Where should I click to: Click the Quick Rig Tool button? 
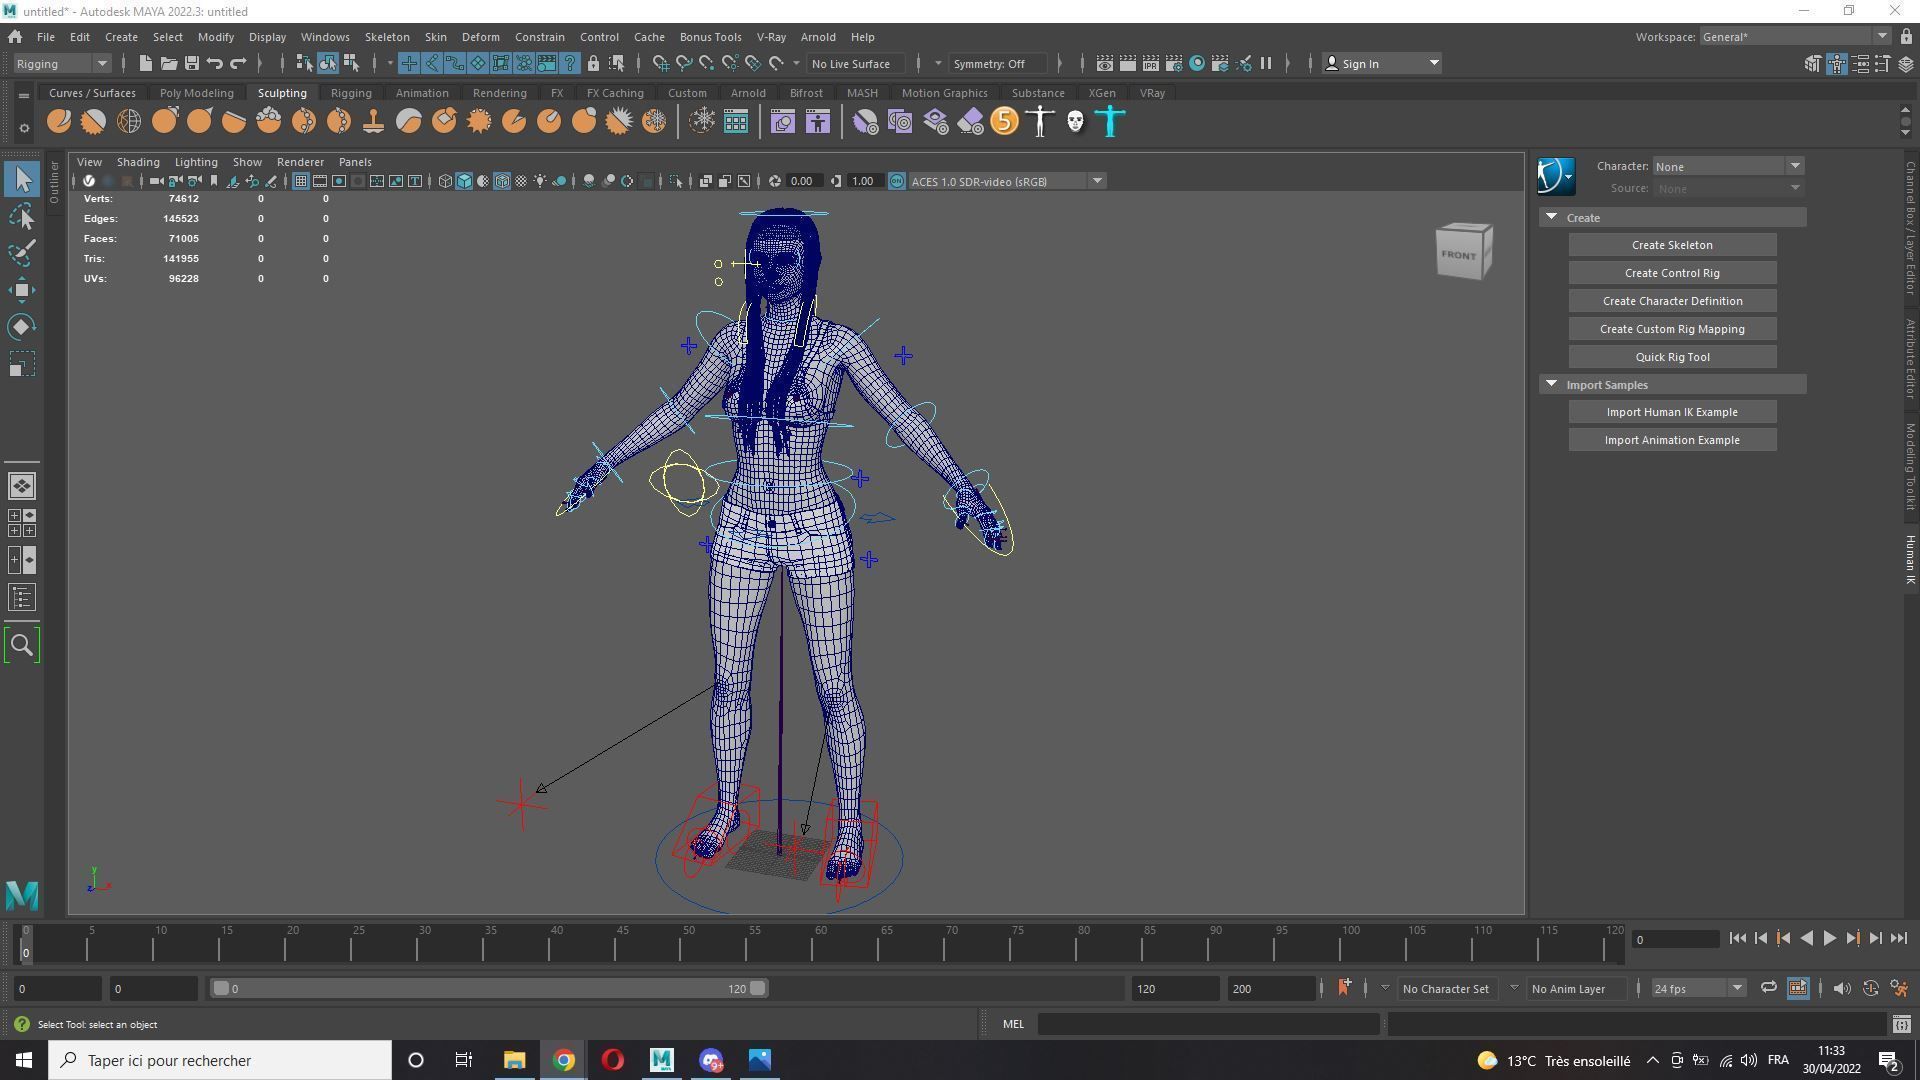click(x=1672, y=357)
